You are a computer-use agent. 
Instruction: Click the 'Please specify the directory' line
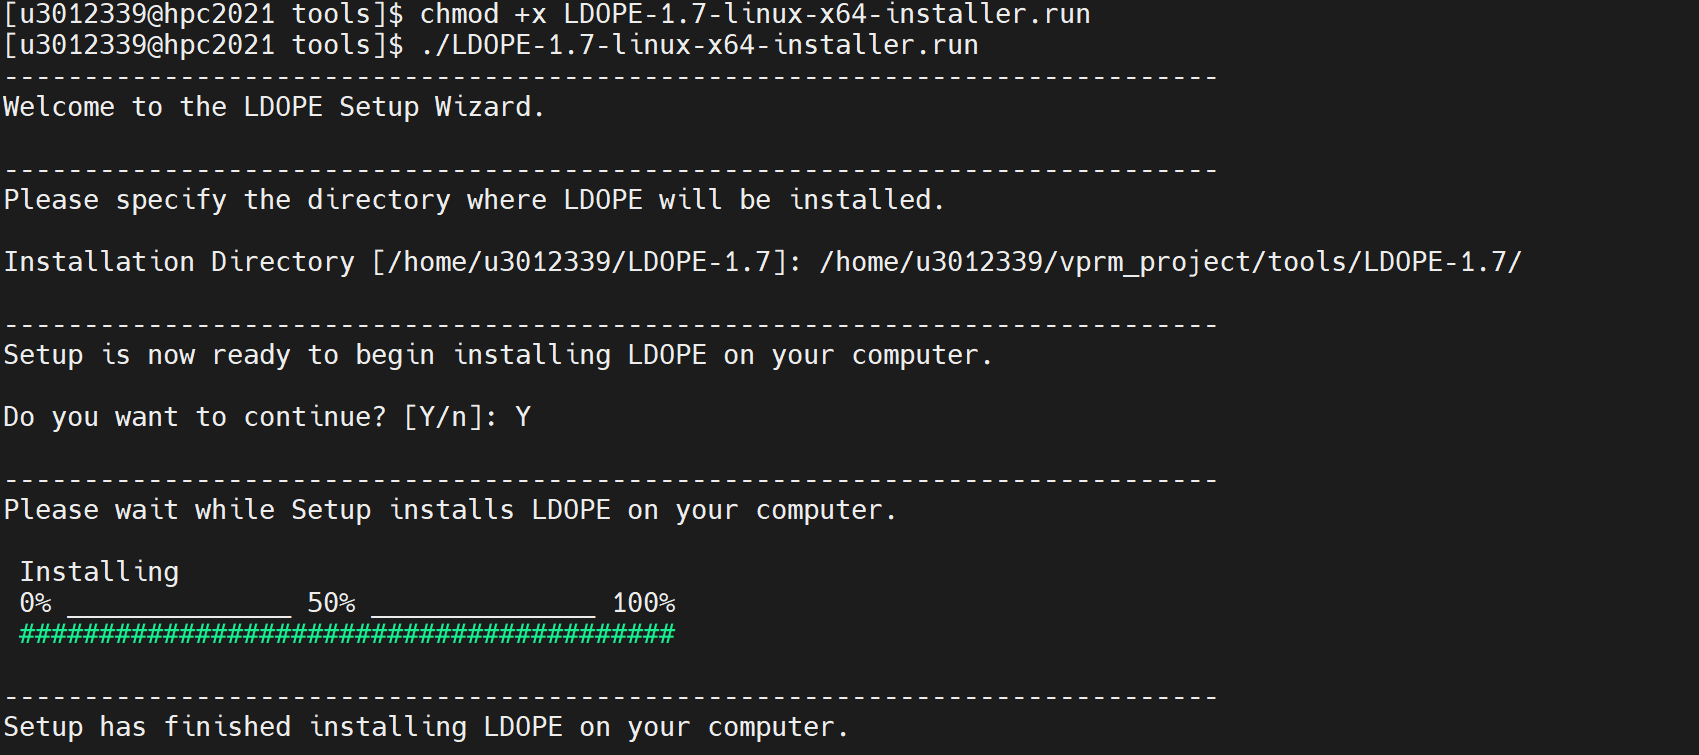tap(474, 200)
